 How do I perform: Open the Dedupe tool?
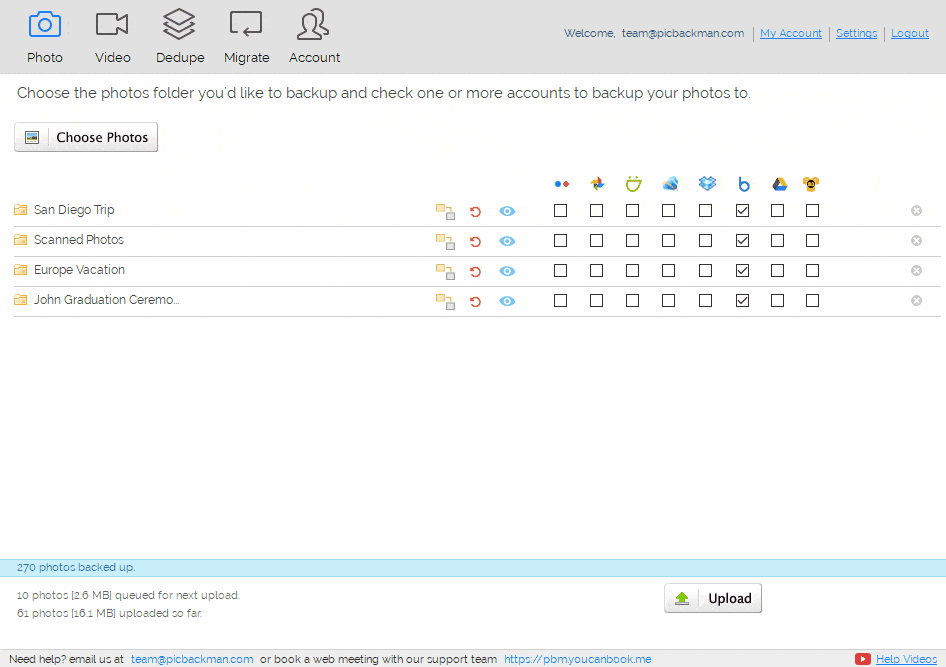coord(180,36)
